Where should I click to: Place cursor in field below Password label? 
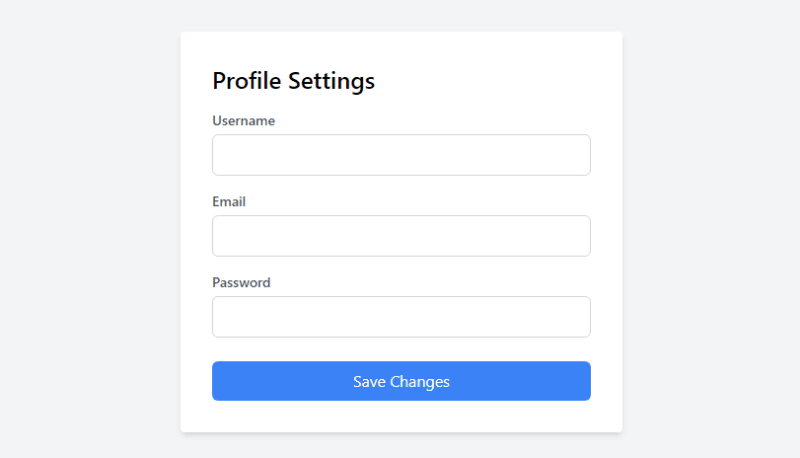[401, 317]
